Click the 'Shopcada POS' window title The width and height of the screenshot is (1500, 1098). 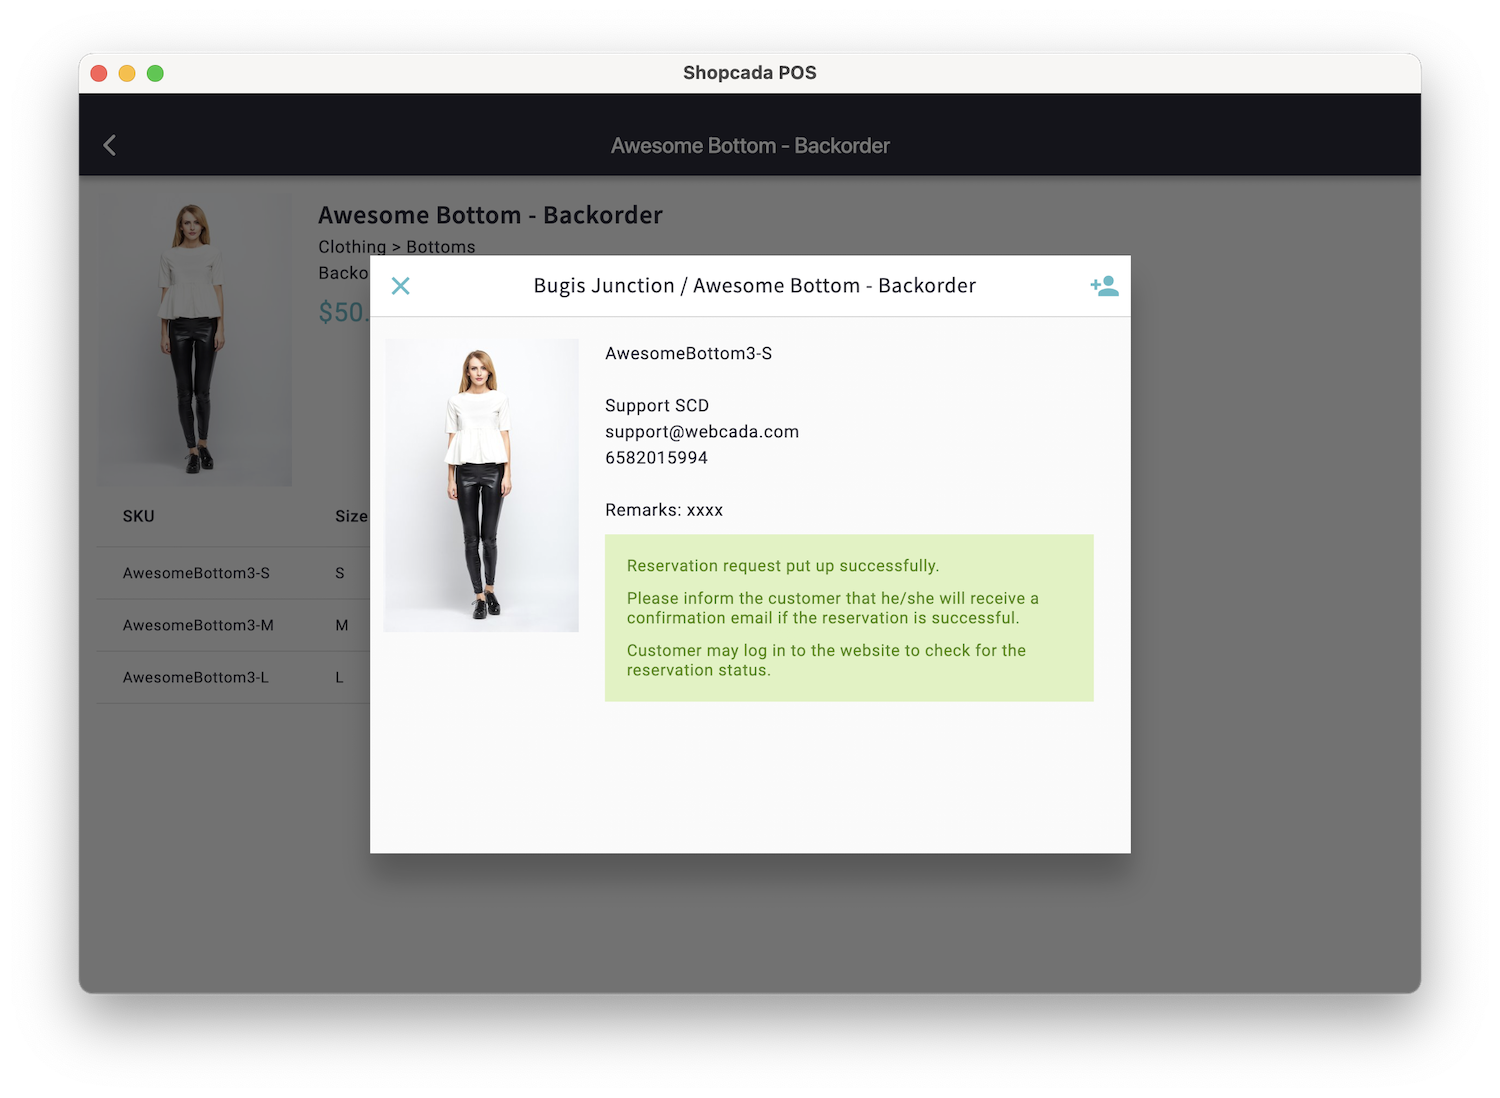click(x=750, y=73)
